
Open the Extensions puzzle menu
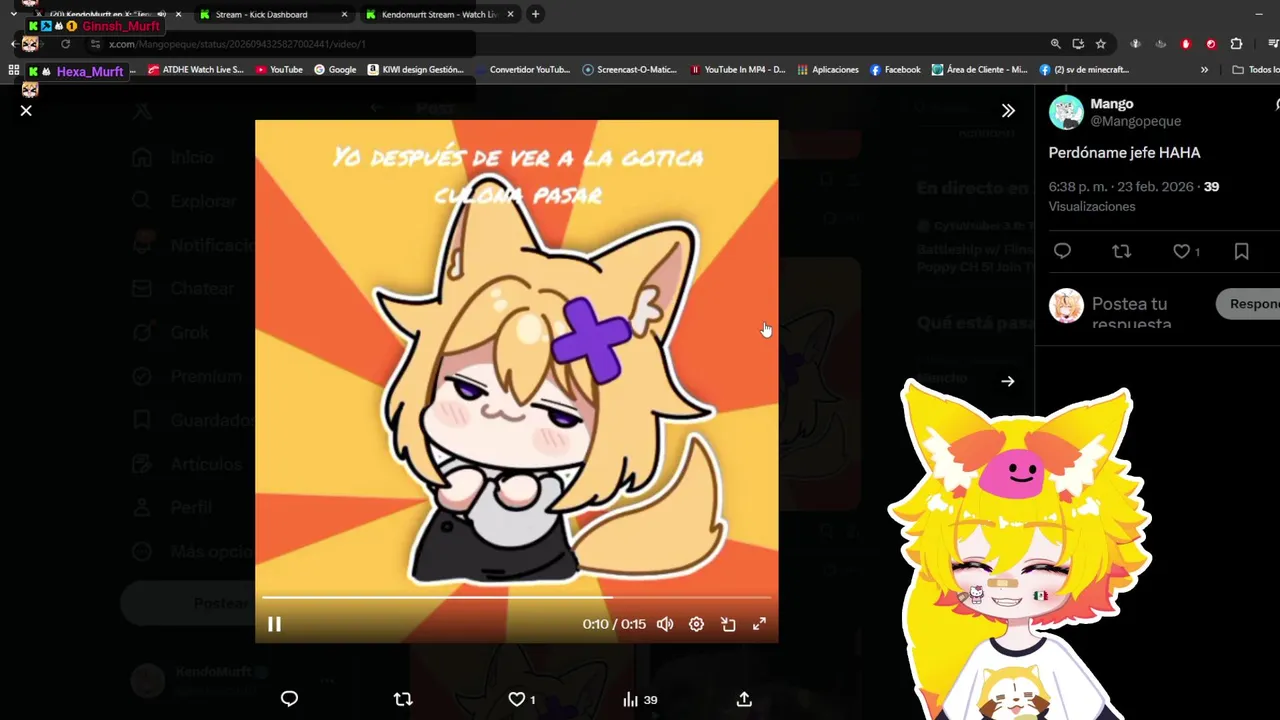click(x=1236, y=44)
